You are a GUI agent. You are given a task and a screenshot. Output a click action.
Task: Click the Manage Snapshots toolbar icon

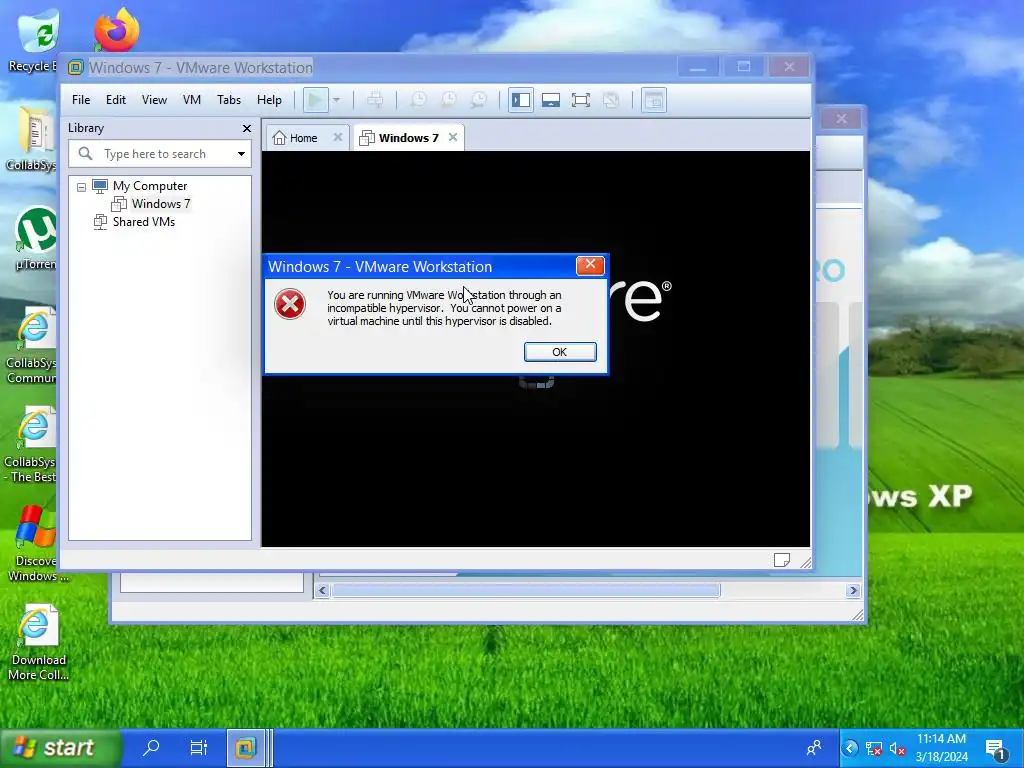[479, 100]
